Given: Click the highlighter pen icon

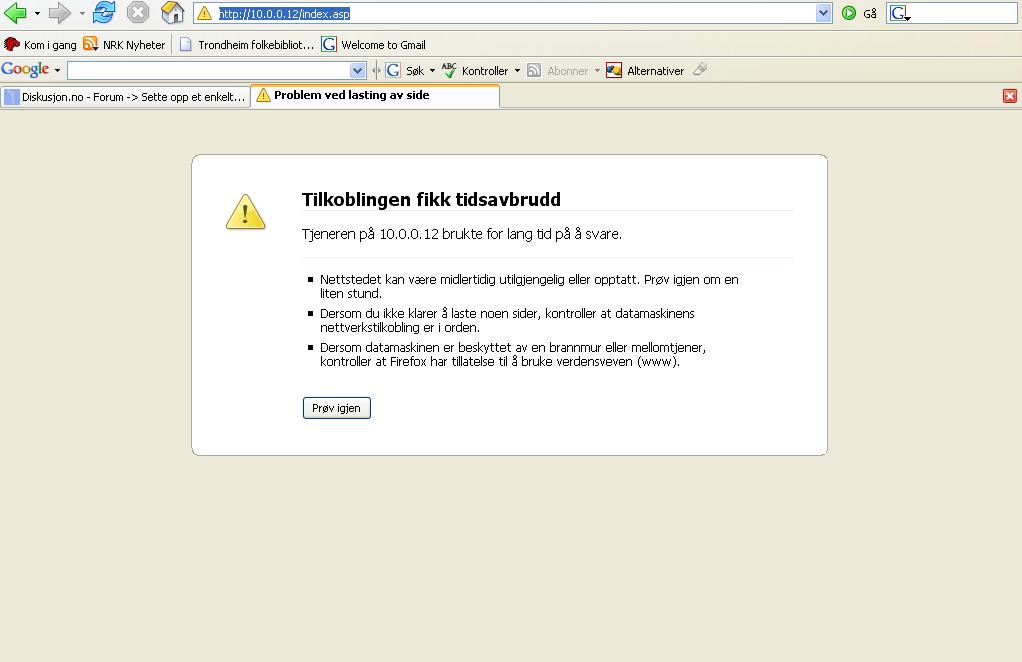Looking at the screenshot, I should (700, 69).
